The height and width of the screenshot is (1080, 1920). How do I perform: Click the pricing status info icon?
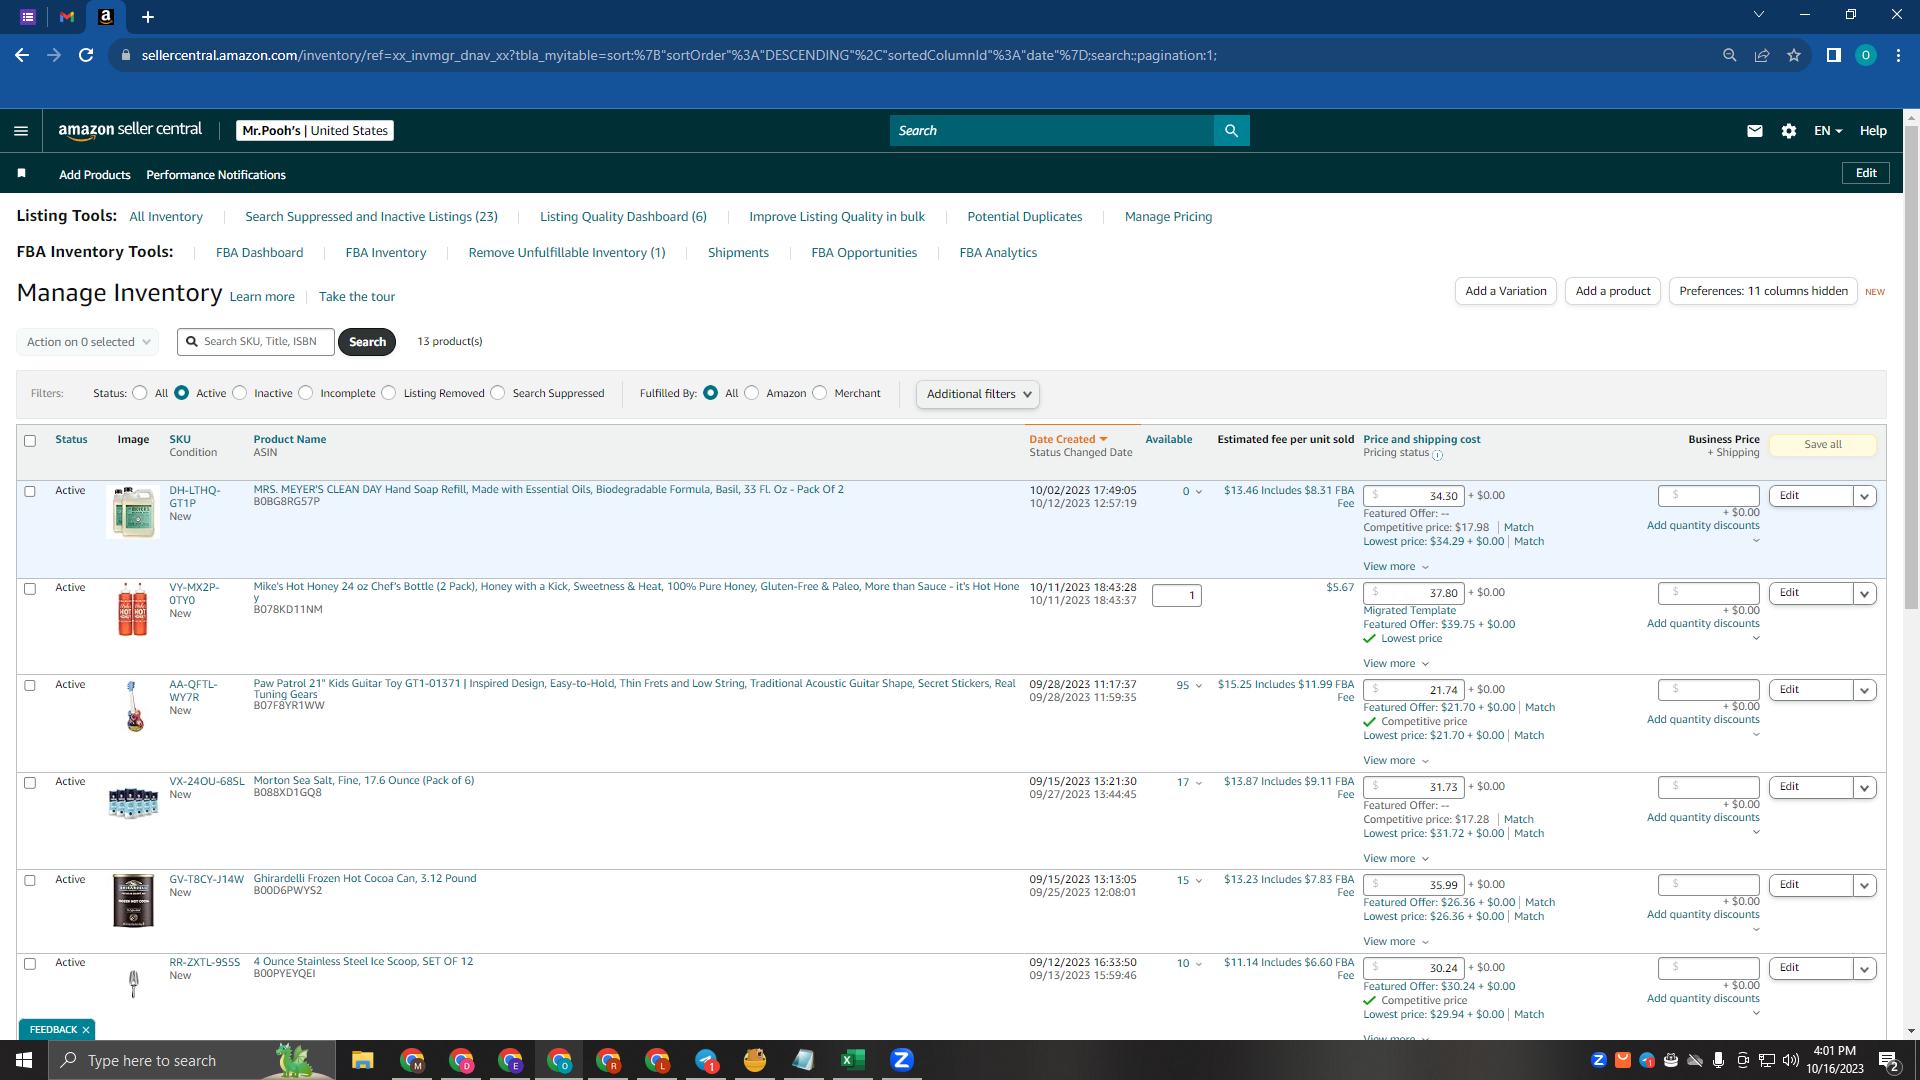[1438, 455]
